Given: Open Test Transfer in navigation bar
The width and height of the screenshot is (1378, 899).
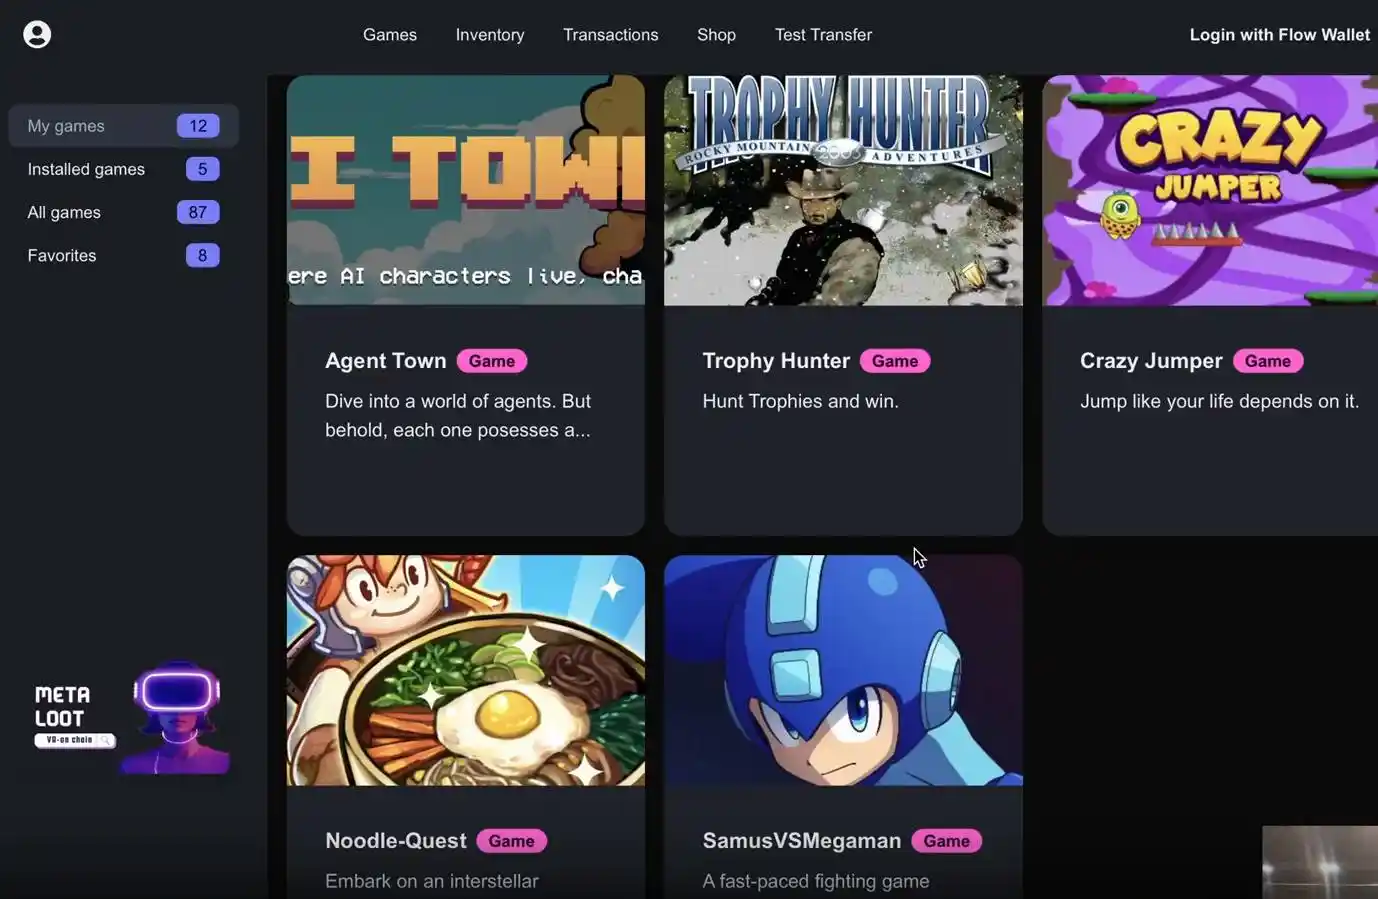Looking at the screenshot, I should tap(823, 35).
